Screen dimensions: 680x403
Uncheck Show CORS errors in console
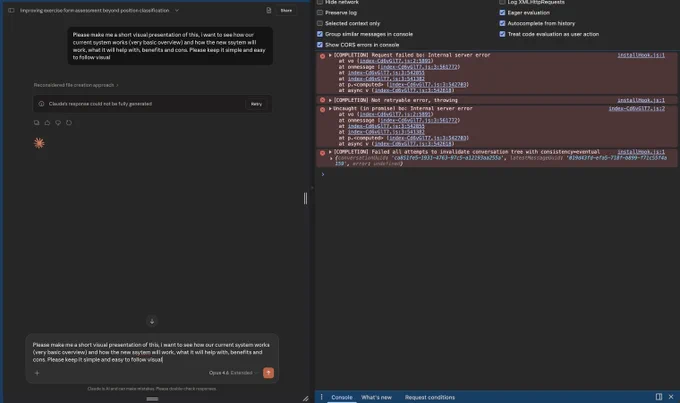320,45
